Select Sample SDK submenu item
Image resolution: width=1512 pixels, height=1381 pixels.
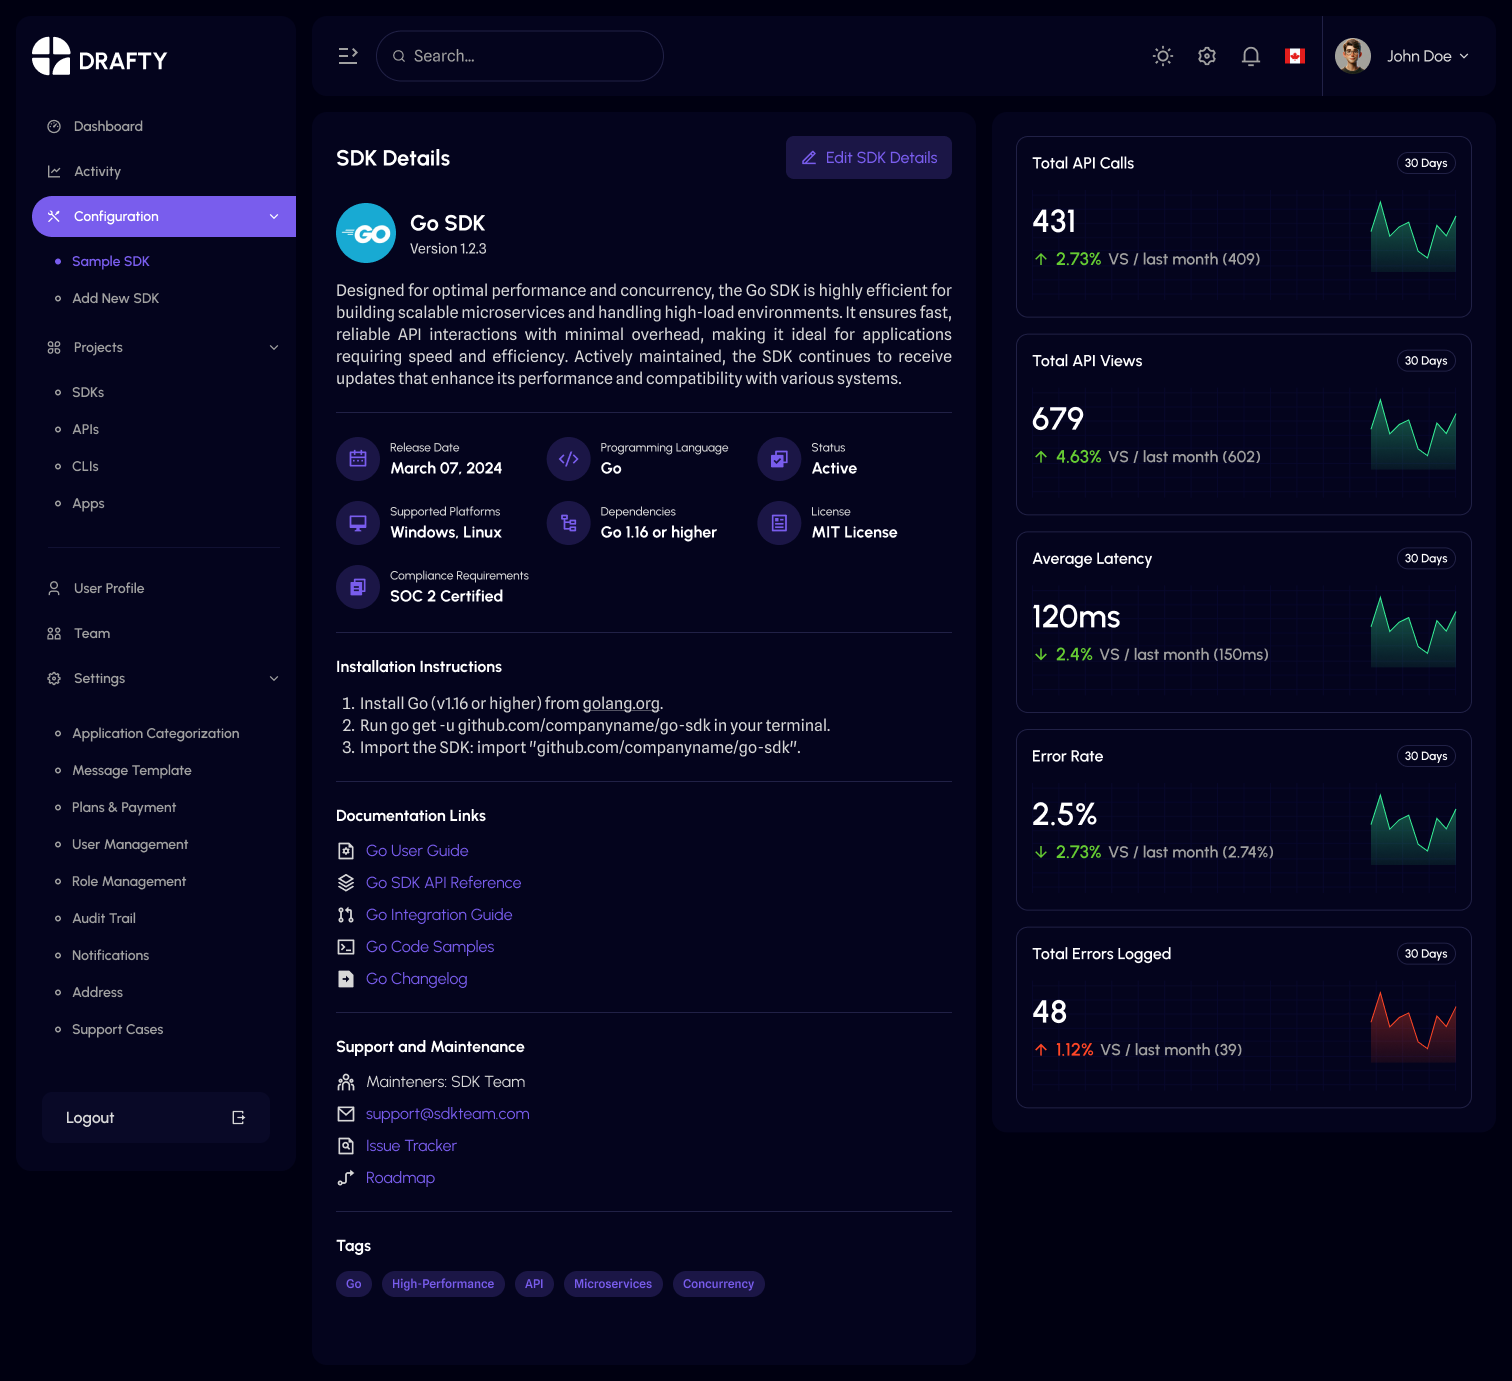110,261
